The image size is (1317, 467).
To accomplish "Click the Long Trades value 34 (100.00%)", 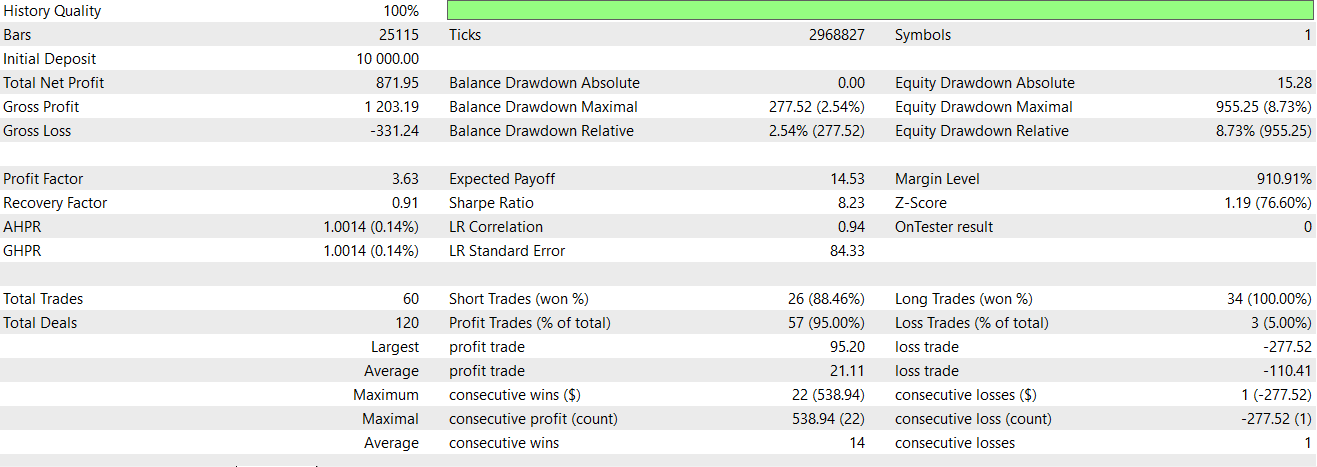I will coord(1269,299).
